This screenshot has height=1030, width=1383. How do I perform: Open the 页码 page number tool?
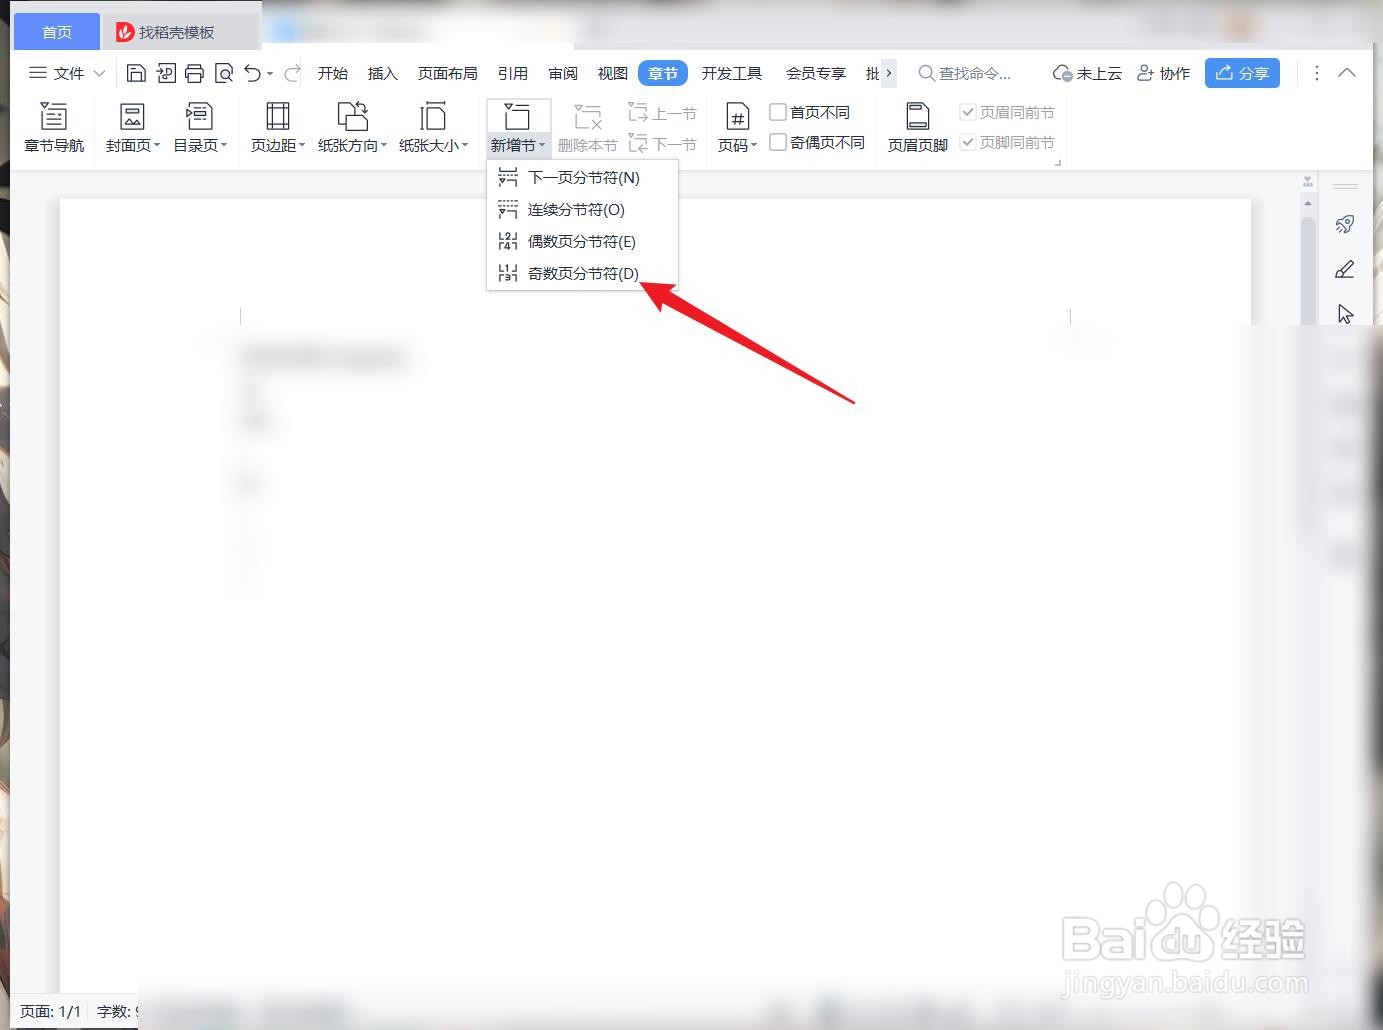pyautogui.click(x=736, y=125)
